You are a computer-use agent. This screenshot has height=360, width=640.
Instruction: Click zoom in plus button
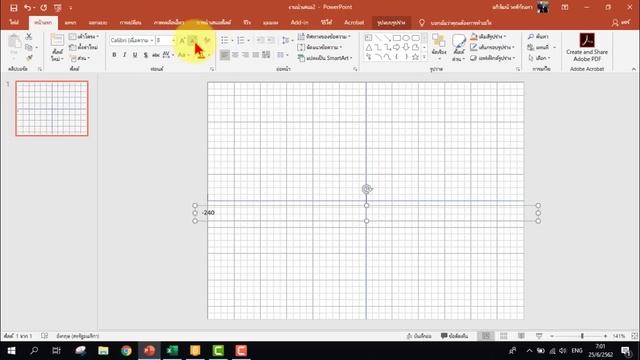605,336
